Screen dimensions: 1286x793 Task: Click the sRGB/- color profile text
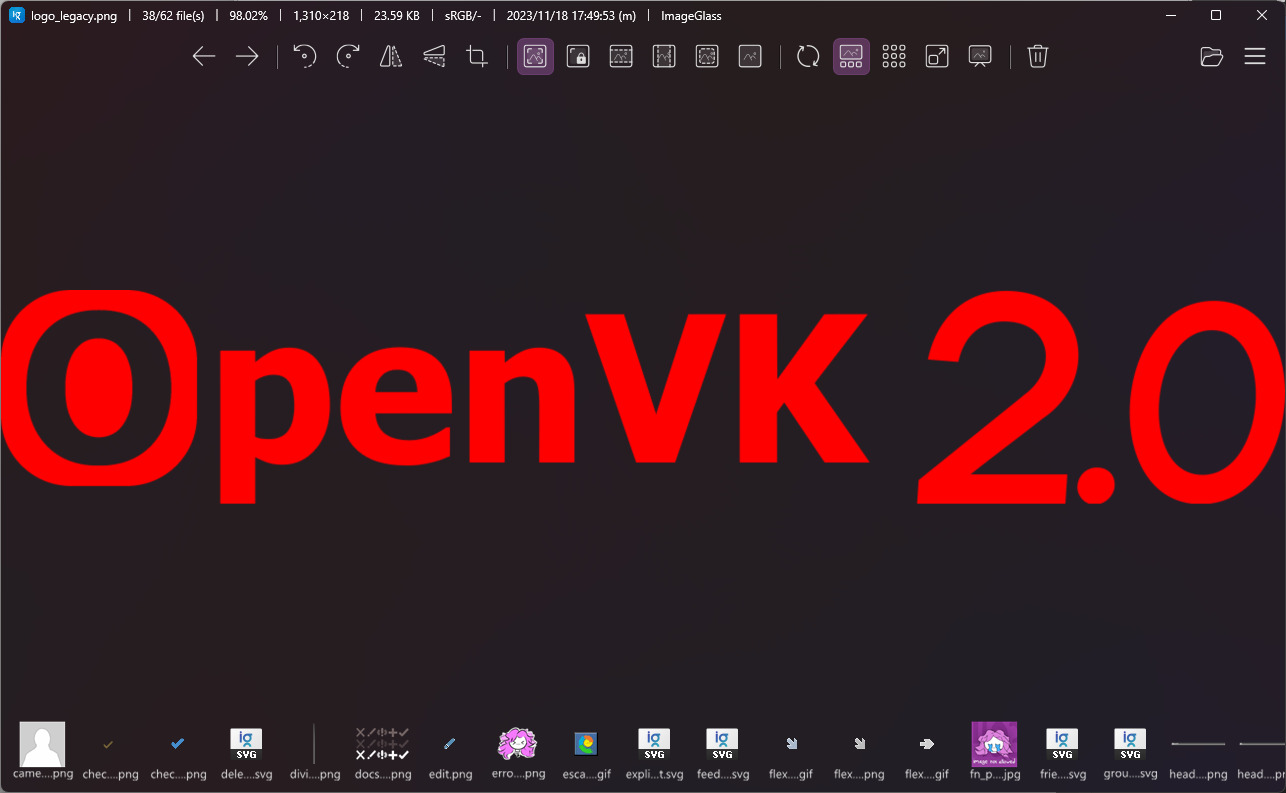(x=465, y=16)
